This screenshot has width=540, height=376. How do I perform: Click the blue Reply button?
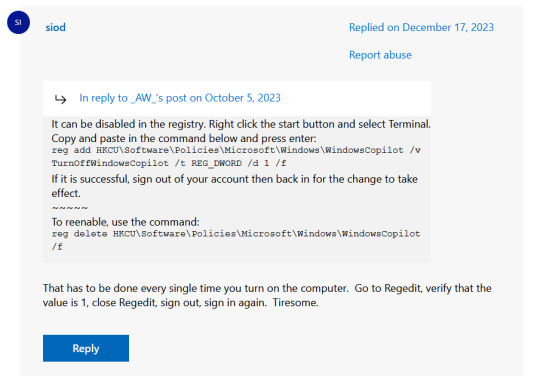(x=86, y=348)
